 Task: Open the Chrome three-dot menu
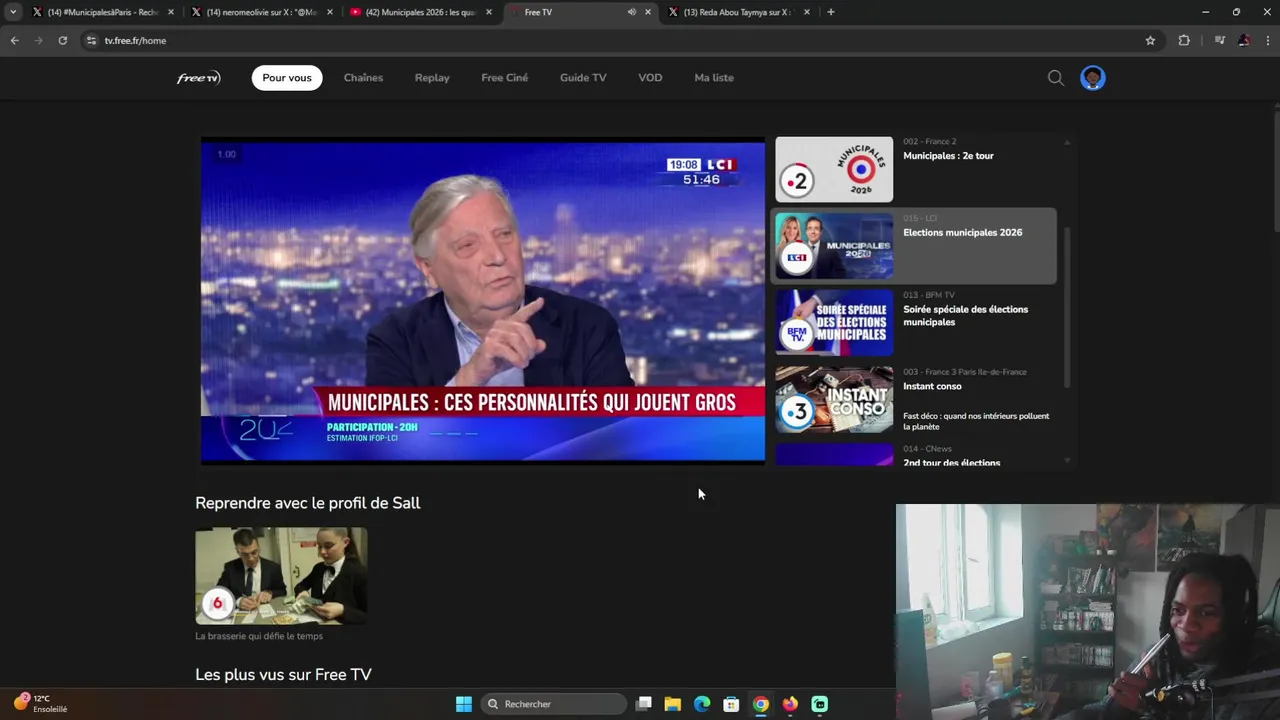click(x=1267, y=40)
